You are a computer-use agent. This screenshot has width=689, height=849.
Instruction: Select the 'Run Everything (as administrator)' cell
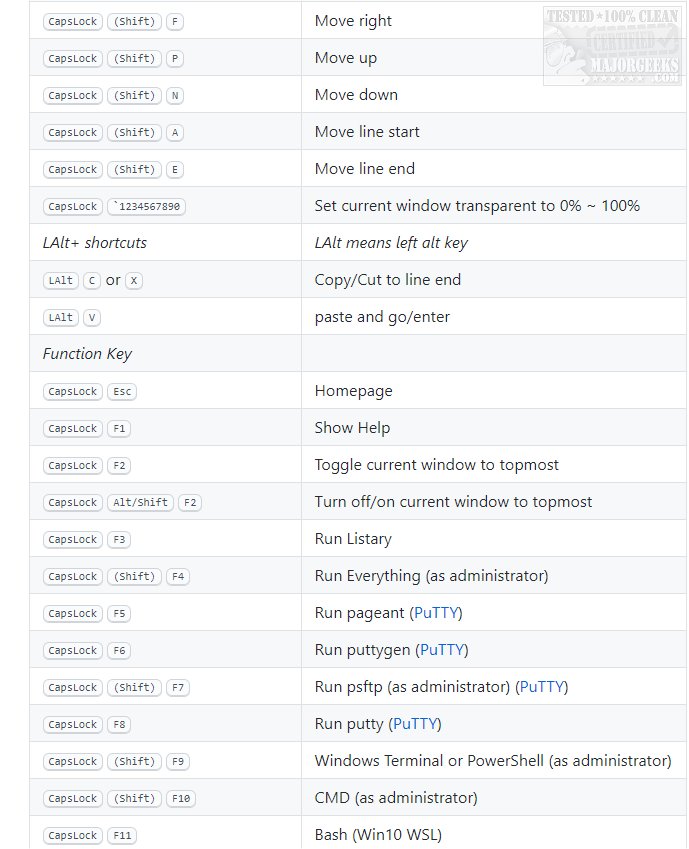(x=431, y=576)
